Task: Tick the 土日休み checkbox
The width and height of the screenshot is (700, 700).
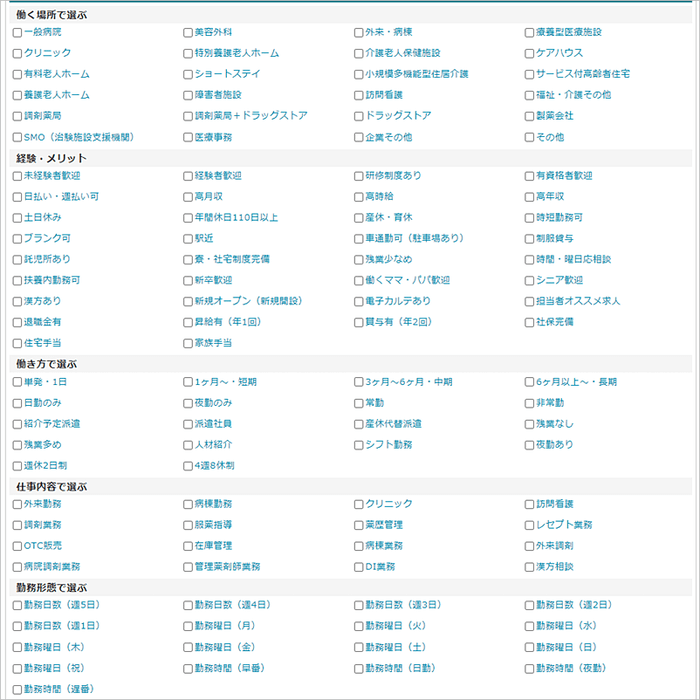Action: 17,218
